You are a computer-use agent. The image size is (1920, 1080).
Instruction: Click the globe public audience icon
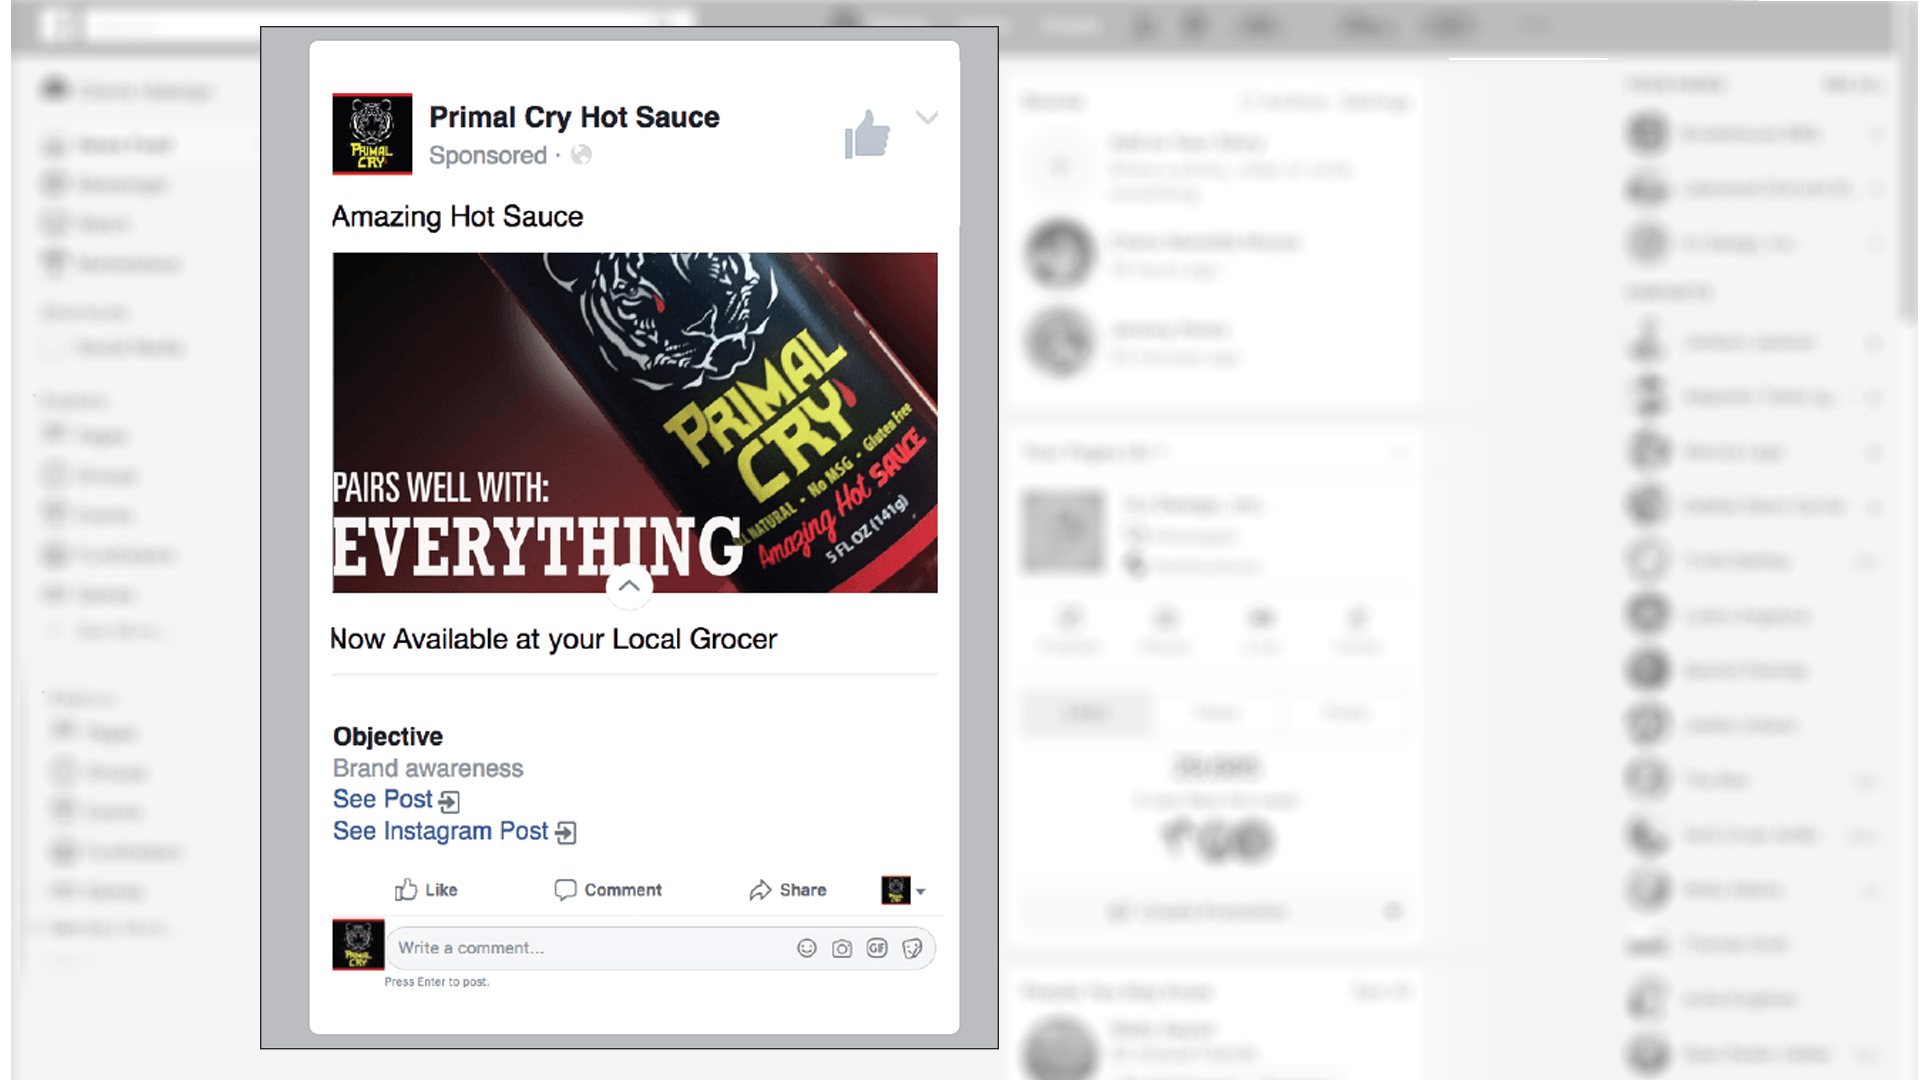[x=581, y=155]
